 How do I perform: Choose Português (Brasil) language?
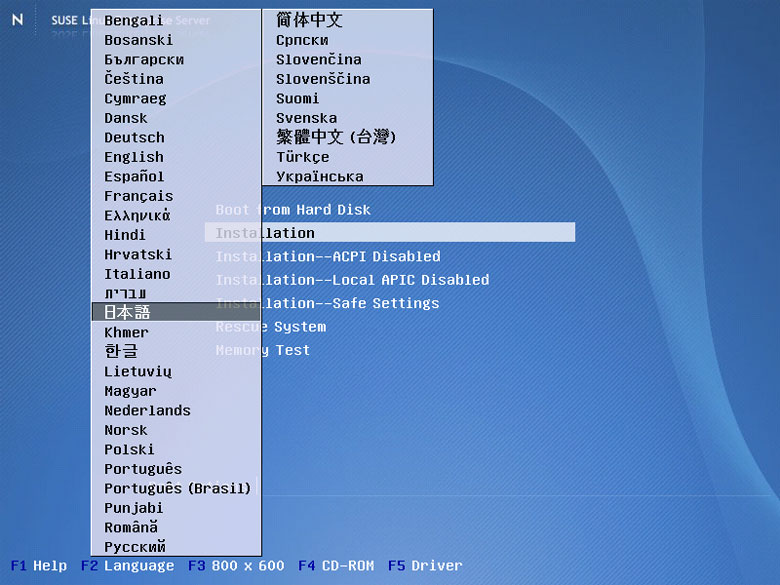click(x=178, y=488)
